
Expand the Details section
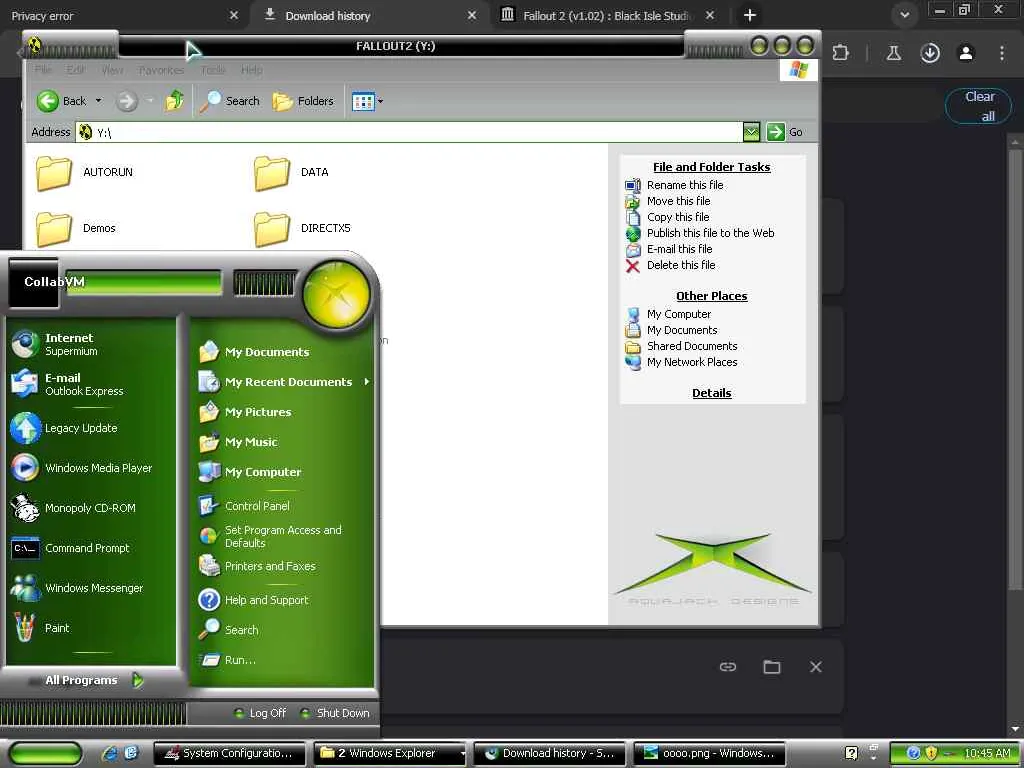point(711,393)
